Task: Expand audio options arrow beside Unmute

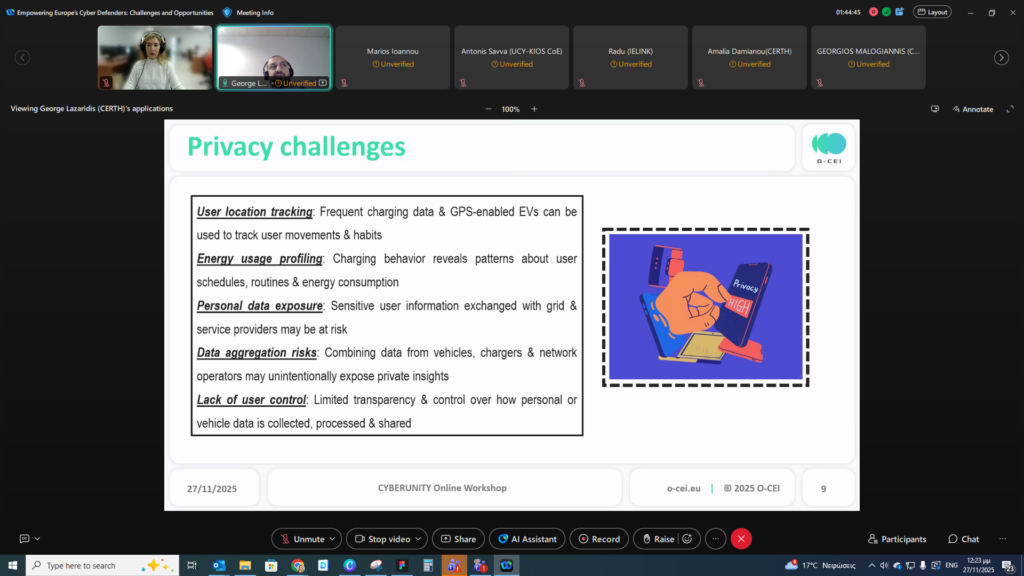Action: pyautogui.click(x=333, y=539)
